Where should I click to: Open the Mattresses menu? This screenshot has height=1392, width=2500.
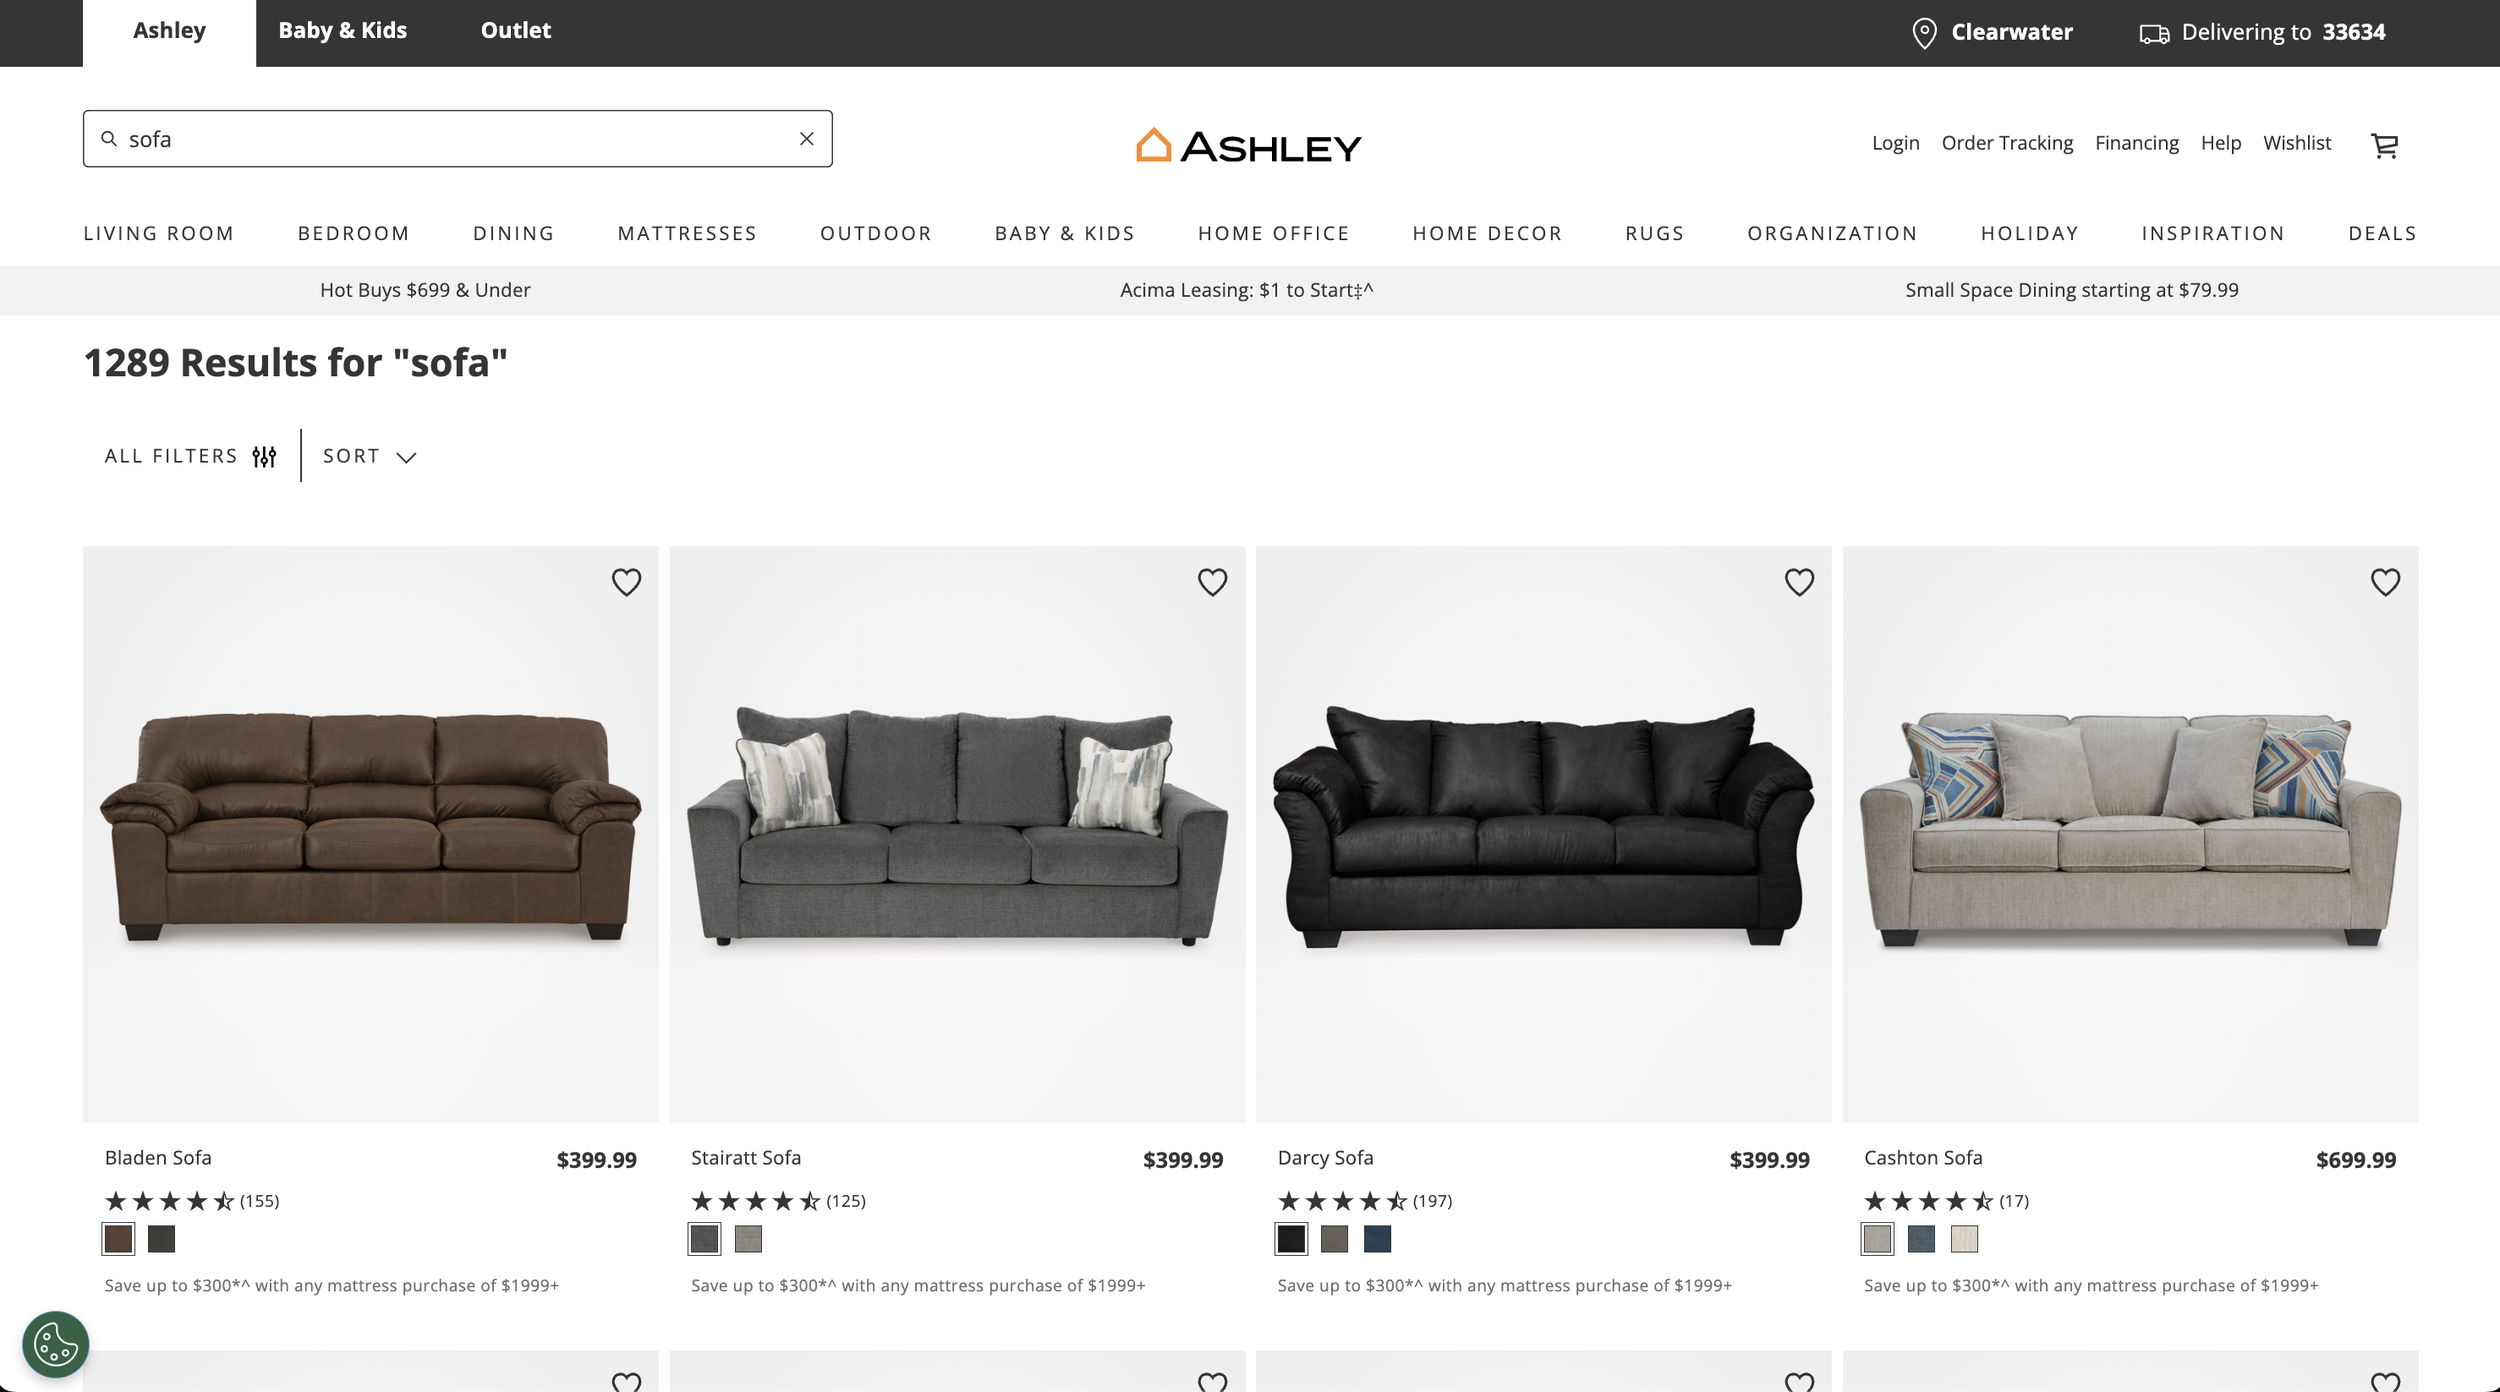(x=687, y=233)
